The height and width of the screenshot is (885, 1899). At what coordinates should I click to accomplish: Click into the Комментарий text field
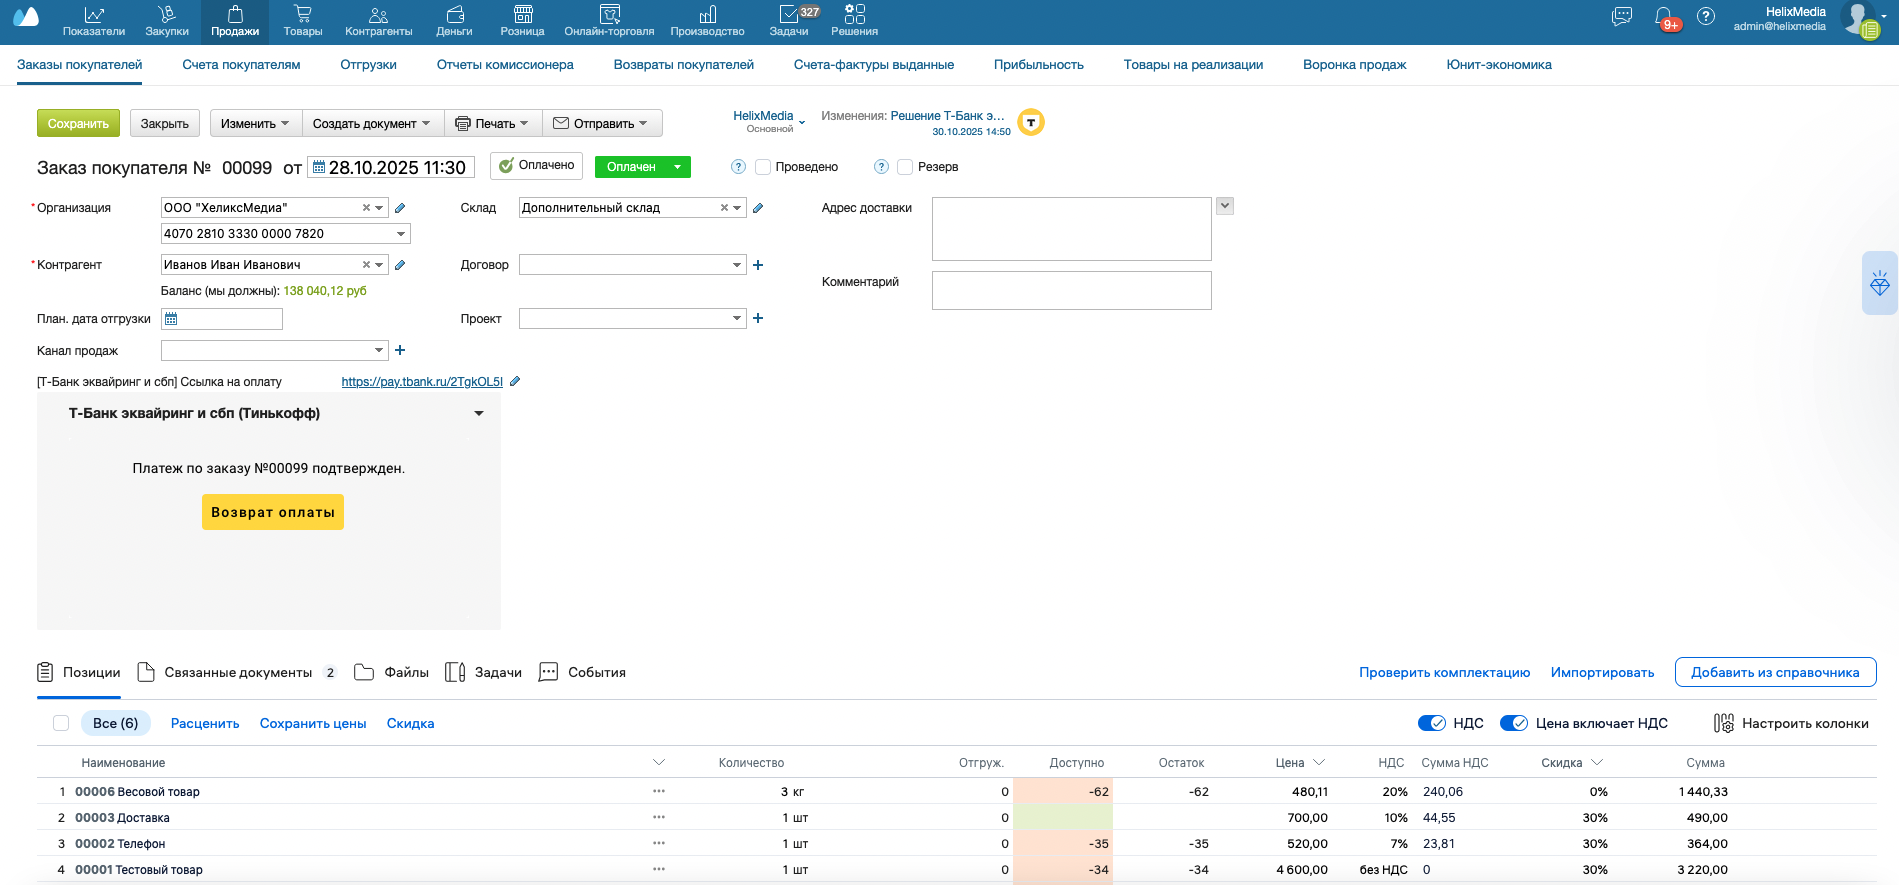(x=1071, y=290)
